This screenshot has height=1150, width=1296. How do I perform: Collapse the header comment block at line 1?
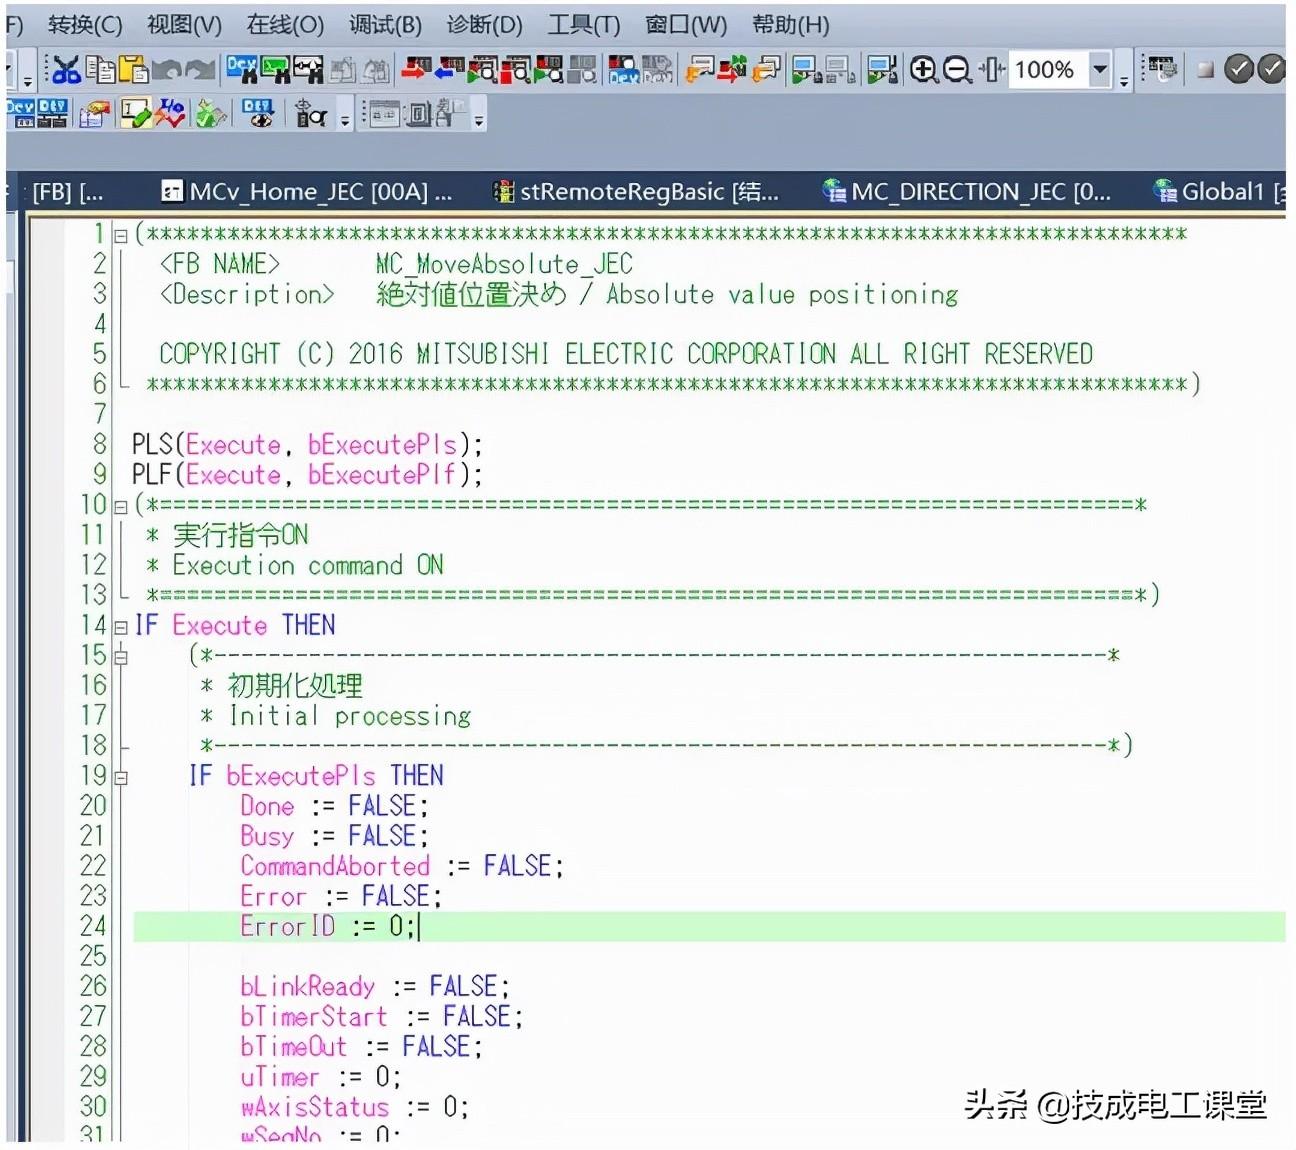(121, 236)
